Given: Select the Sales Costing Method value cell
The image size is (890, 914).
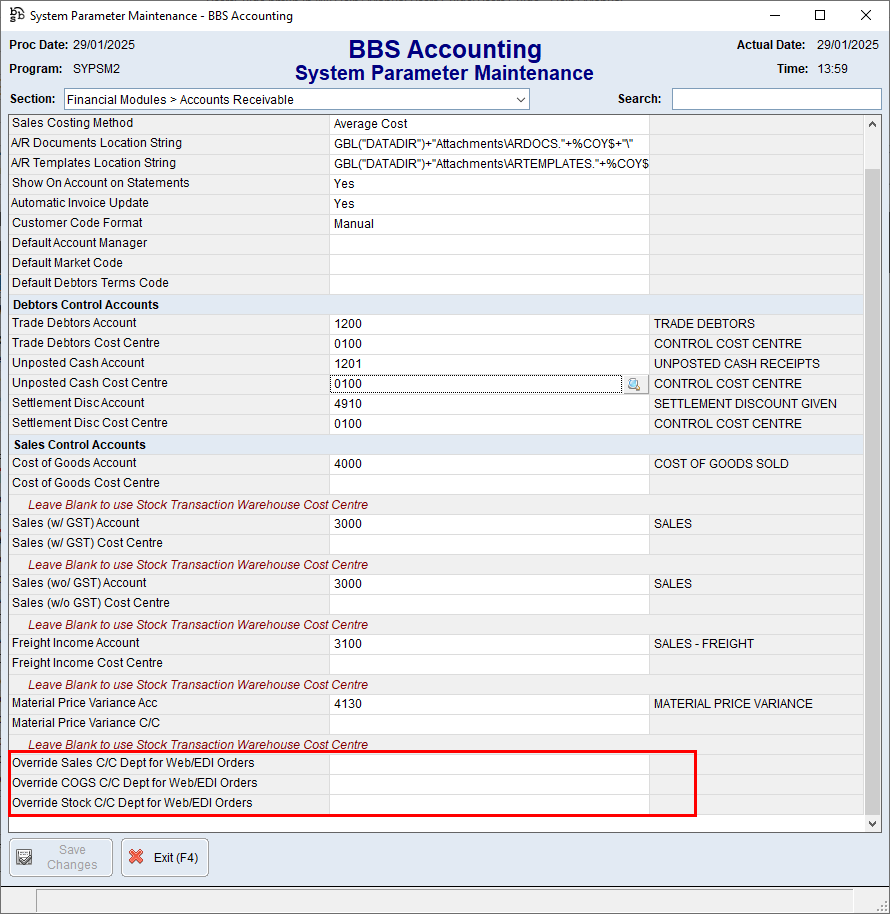Looking at the screenshot, I should click(x=488, y=124).
